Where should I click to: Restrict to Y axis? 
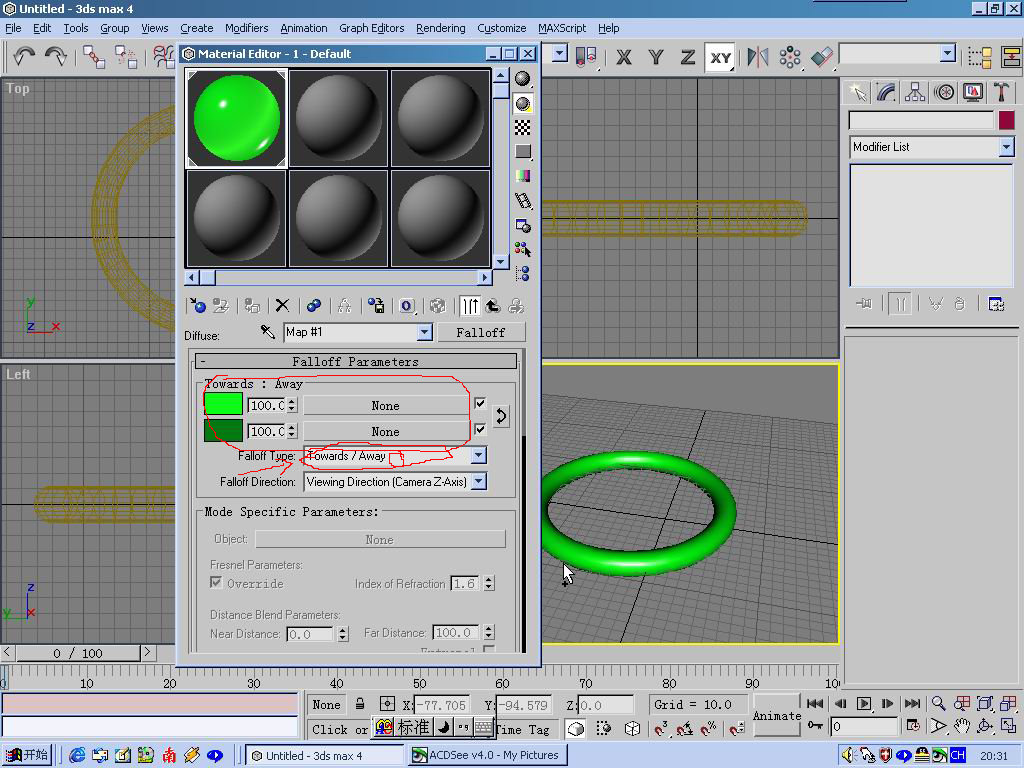(656, 57)
